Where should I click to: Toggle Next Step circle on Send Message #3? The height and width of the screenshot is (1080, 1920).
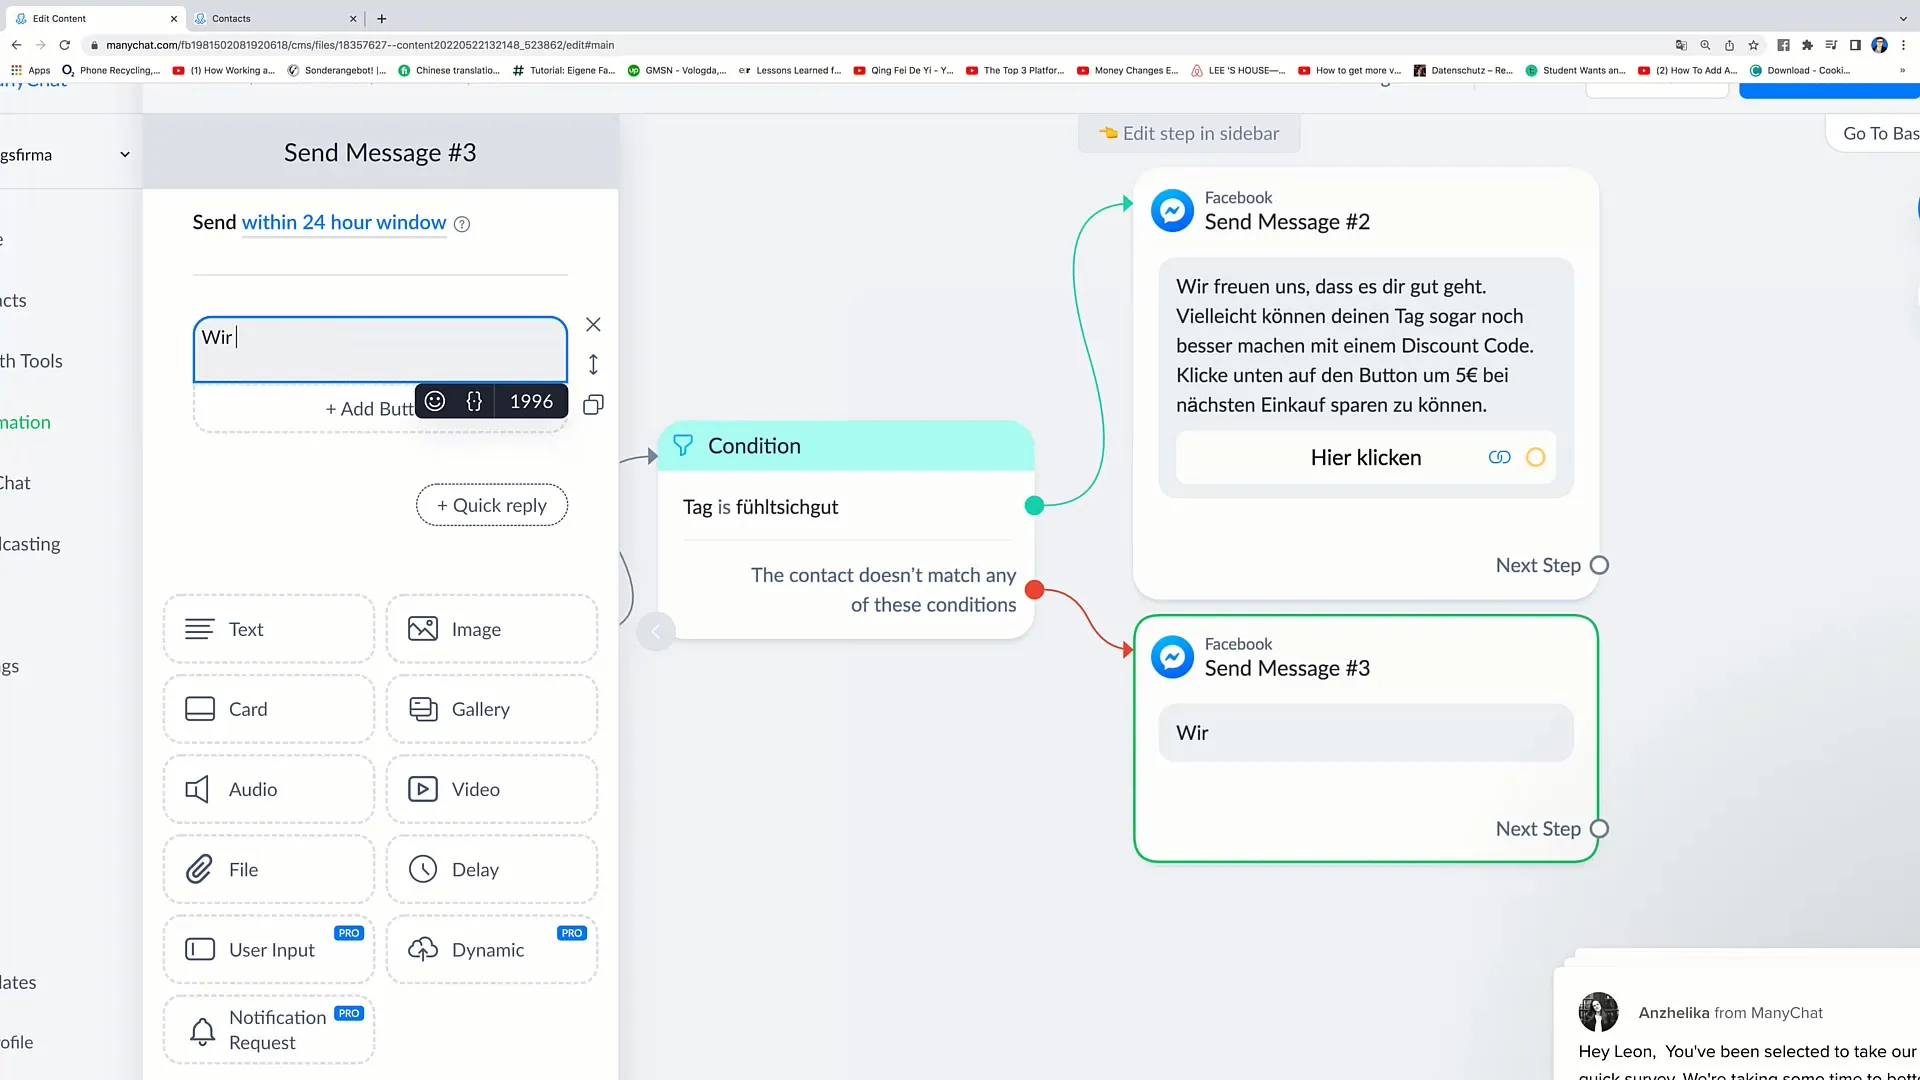pyautogui.click(x=1600, y=828)
